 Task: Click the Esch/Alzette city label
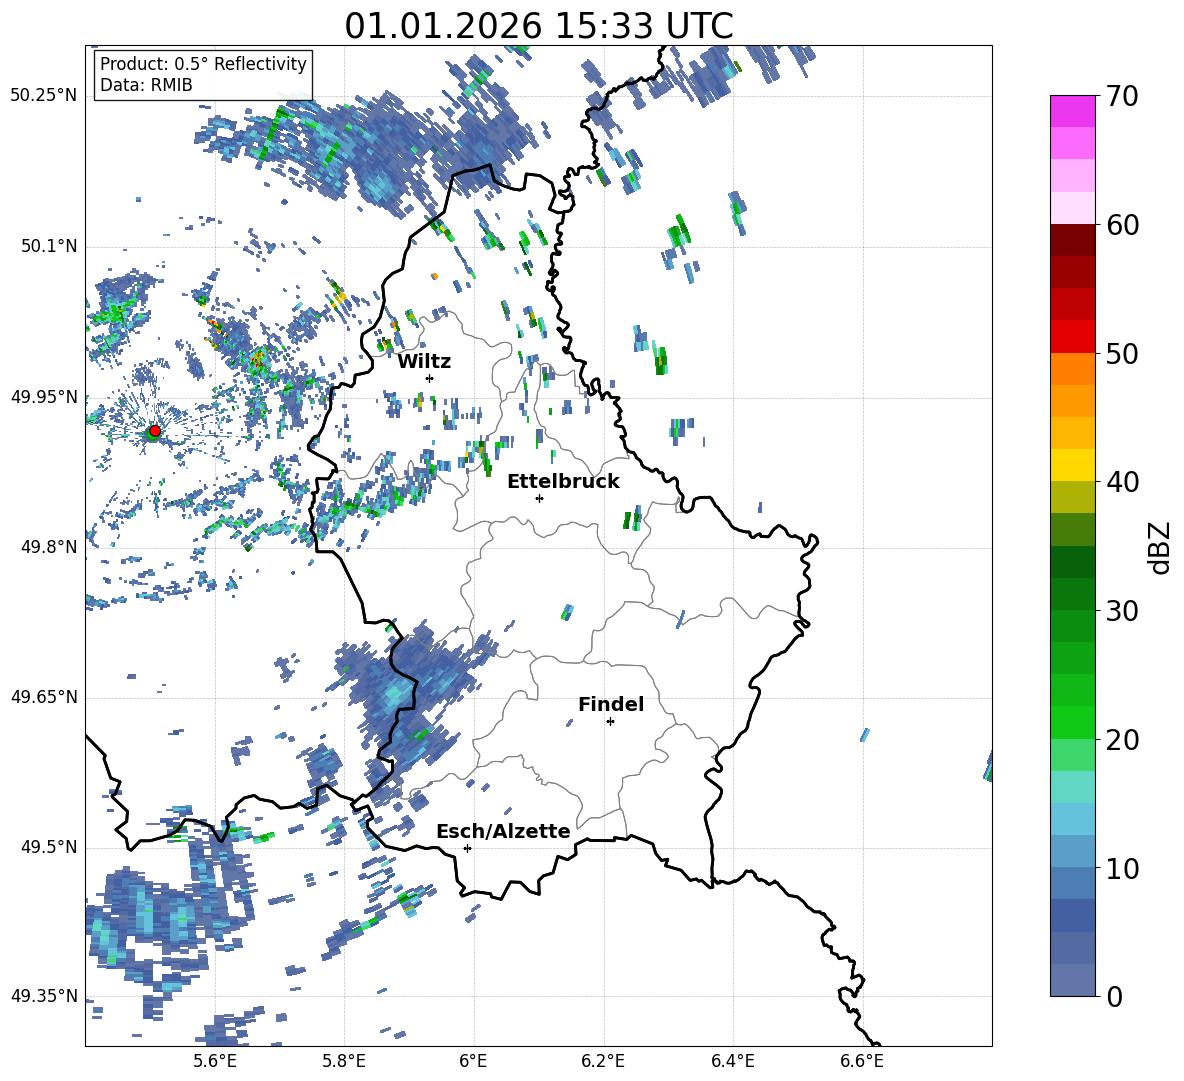point(503,831)
